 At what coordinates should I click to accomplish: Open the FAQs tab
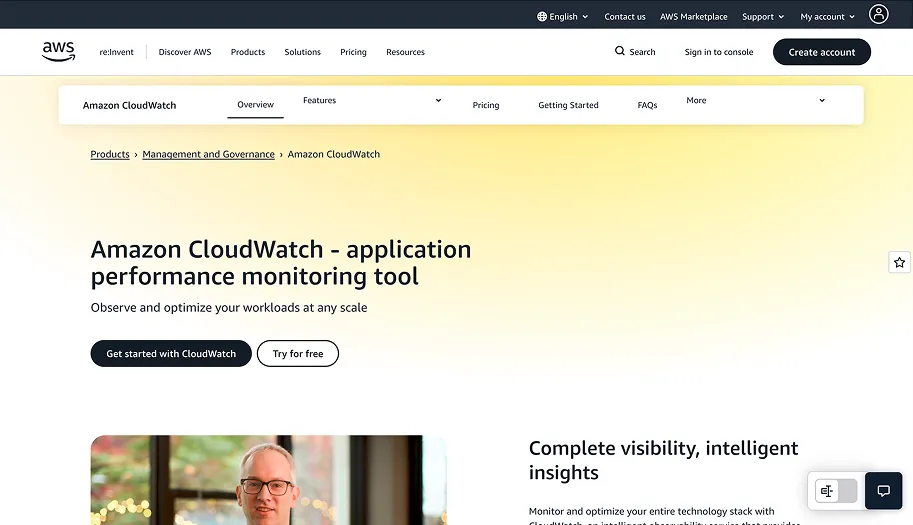(x=647, y=105)
